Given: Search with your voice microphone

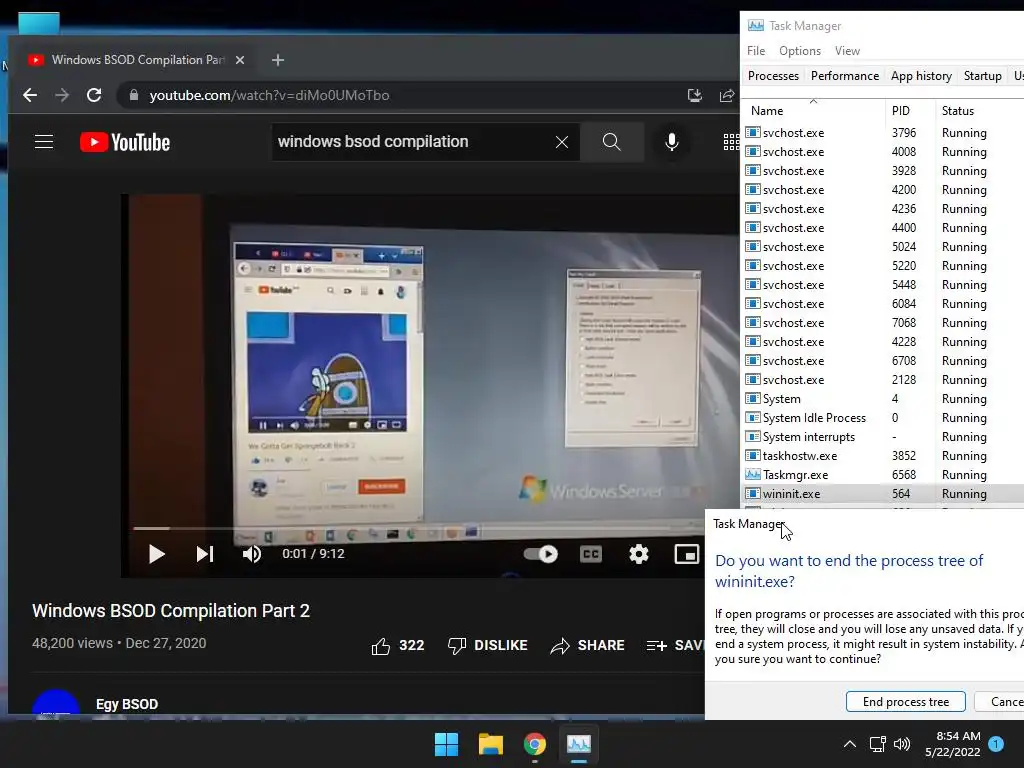Looking at the screenshot, I should click(x=671, y=142).
